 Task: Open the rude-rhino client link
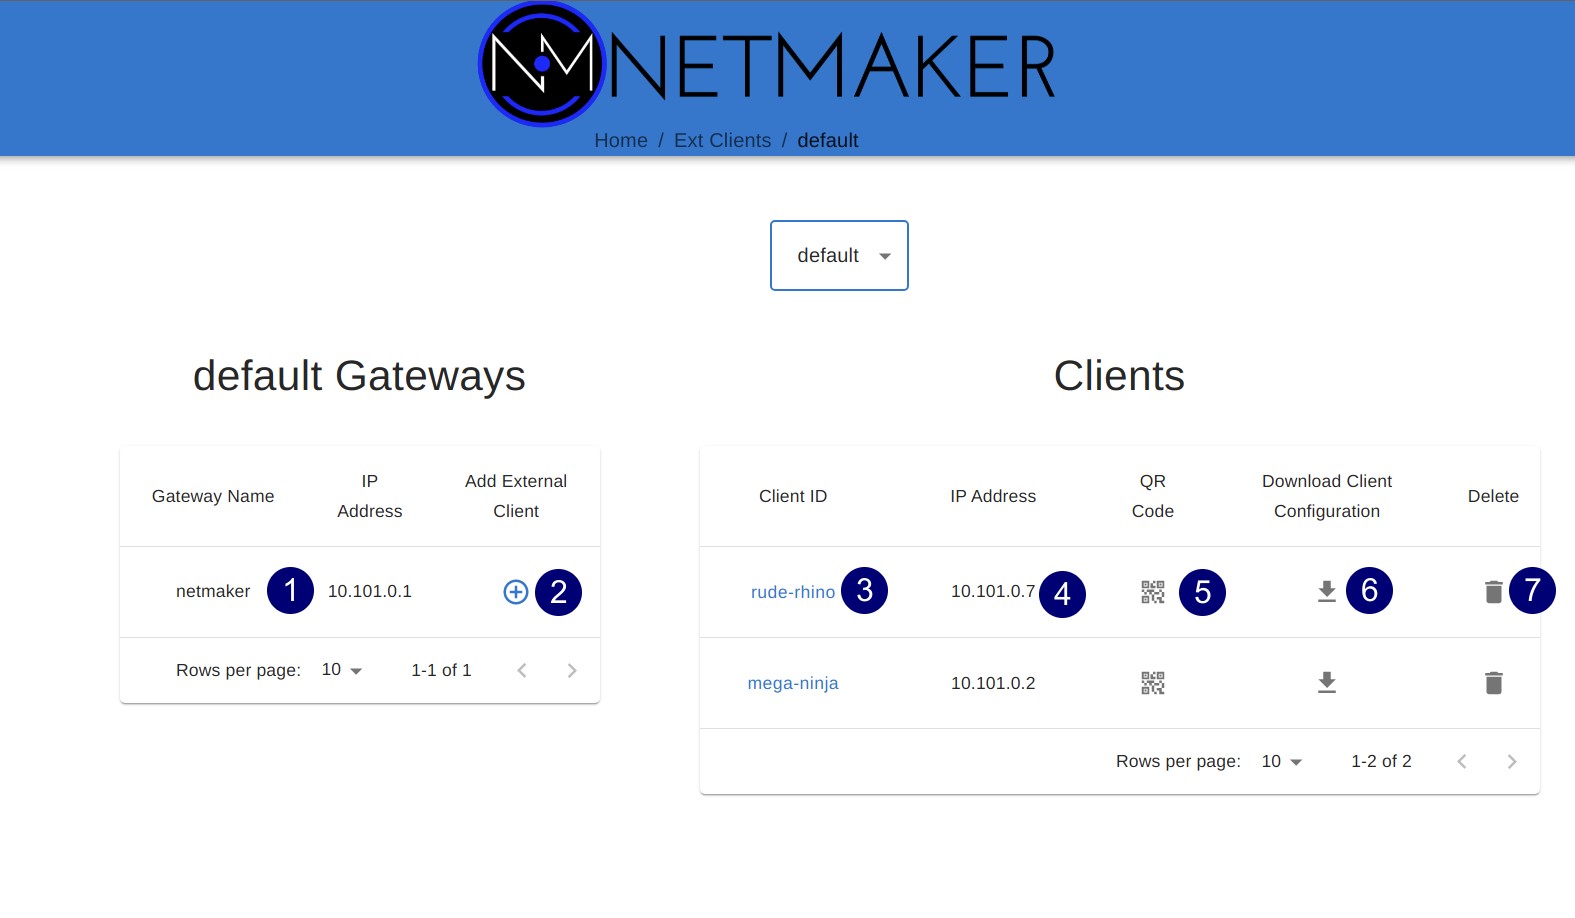pyautogui.click(x=792, y=592)
